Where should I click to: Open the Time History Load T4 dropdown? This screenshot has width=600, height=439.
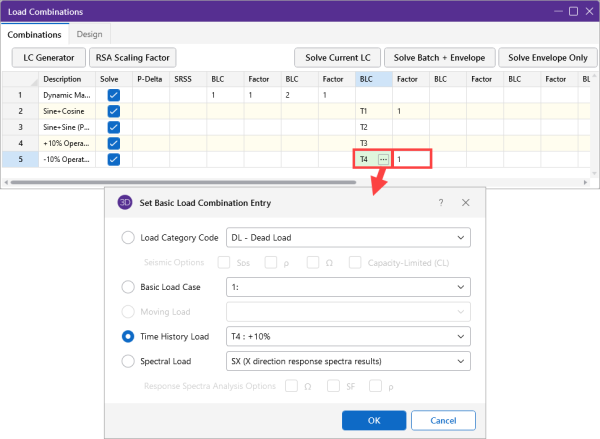coord(348,337)
